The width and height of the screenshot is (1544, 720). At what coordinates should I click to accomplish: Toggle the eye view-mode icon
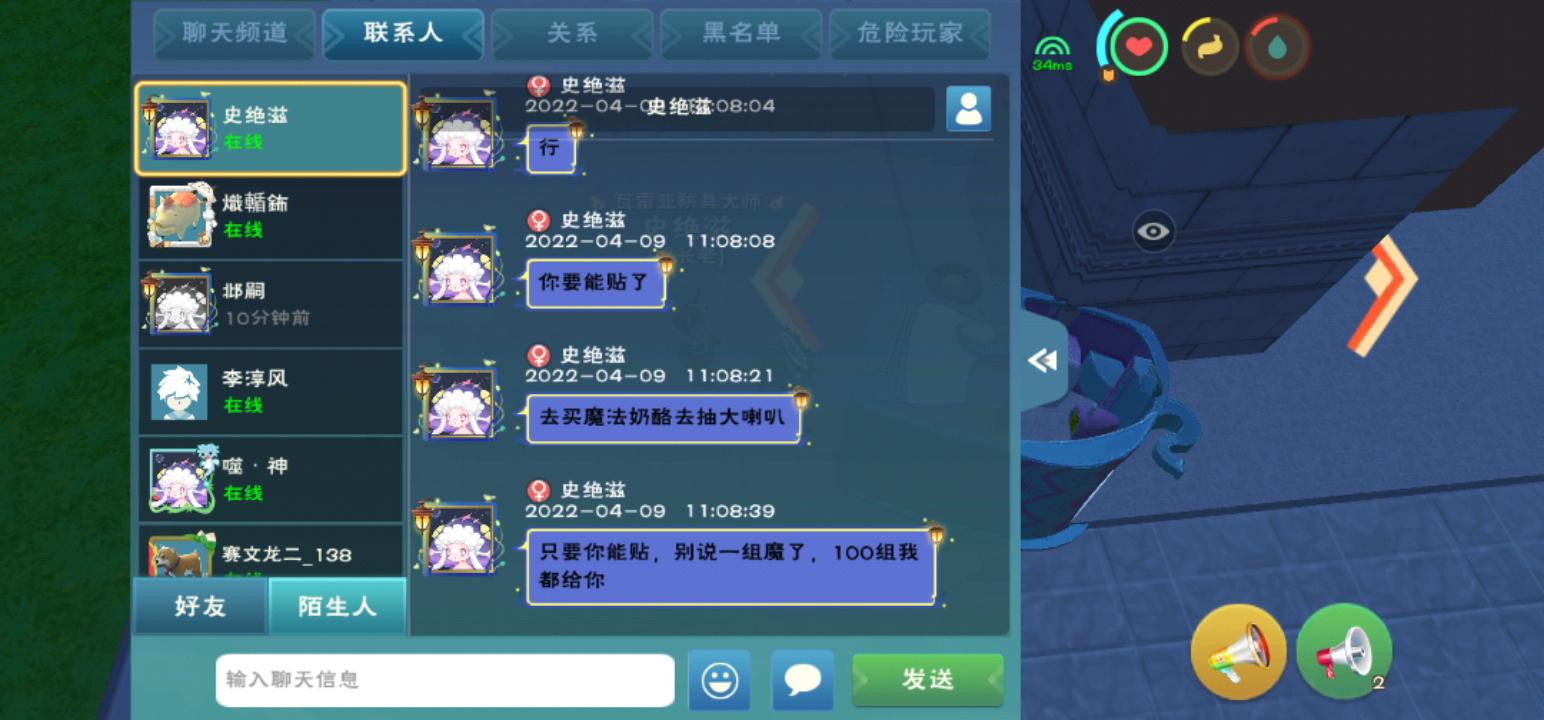tap(1153, 232)
